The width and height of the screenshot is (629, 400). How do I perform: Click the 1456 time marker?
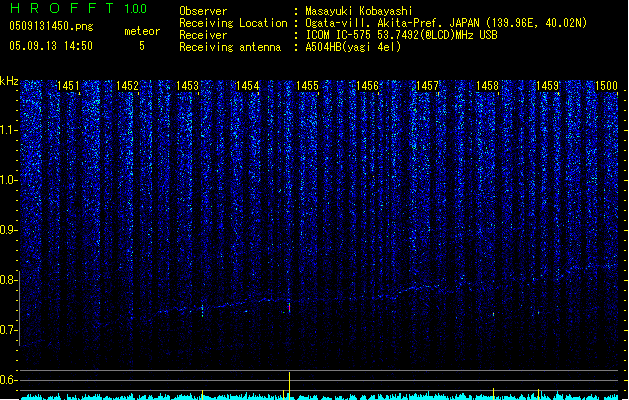coord(367,85)
